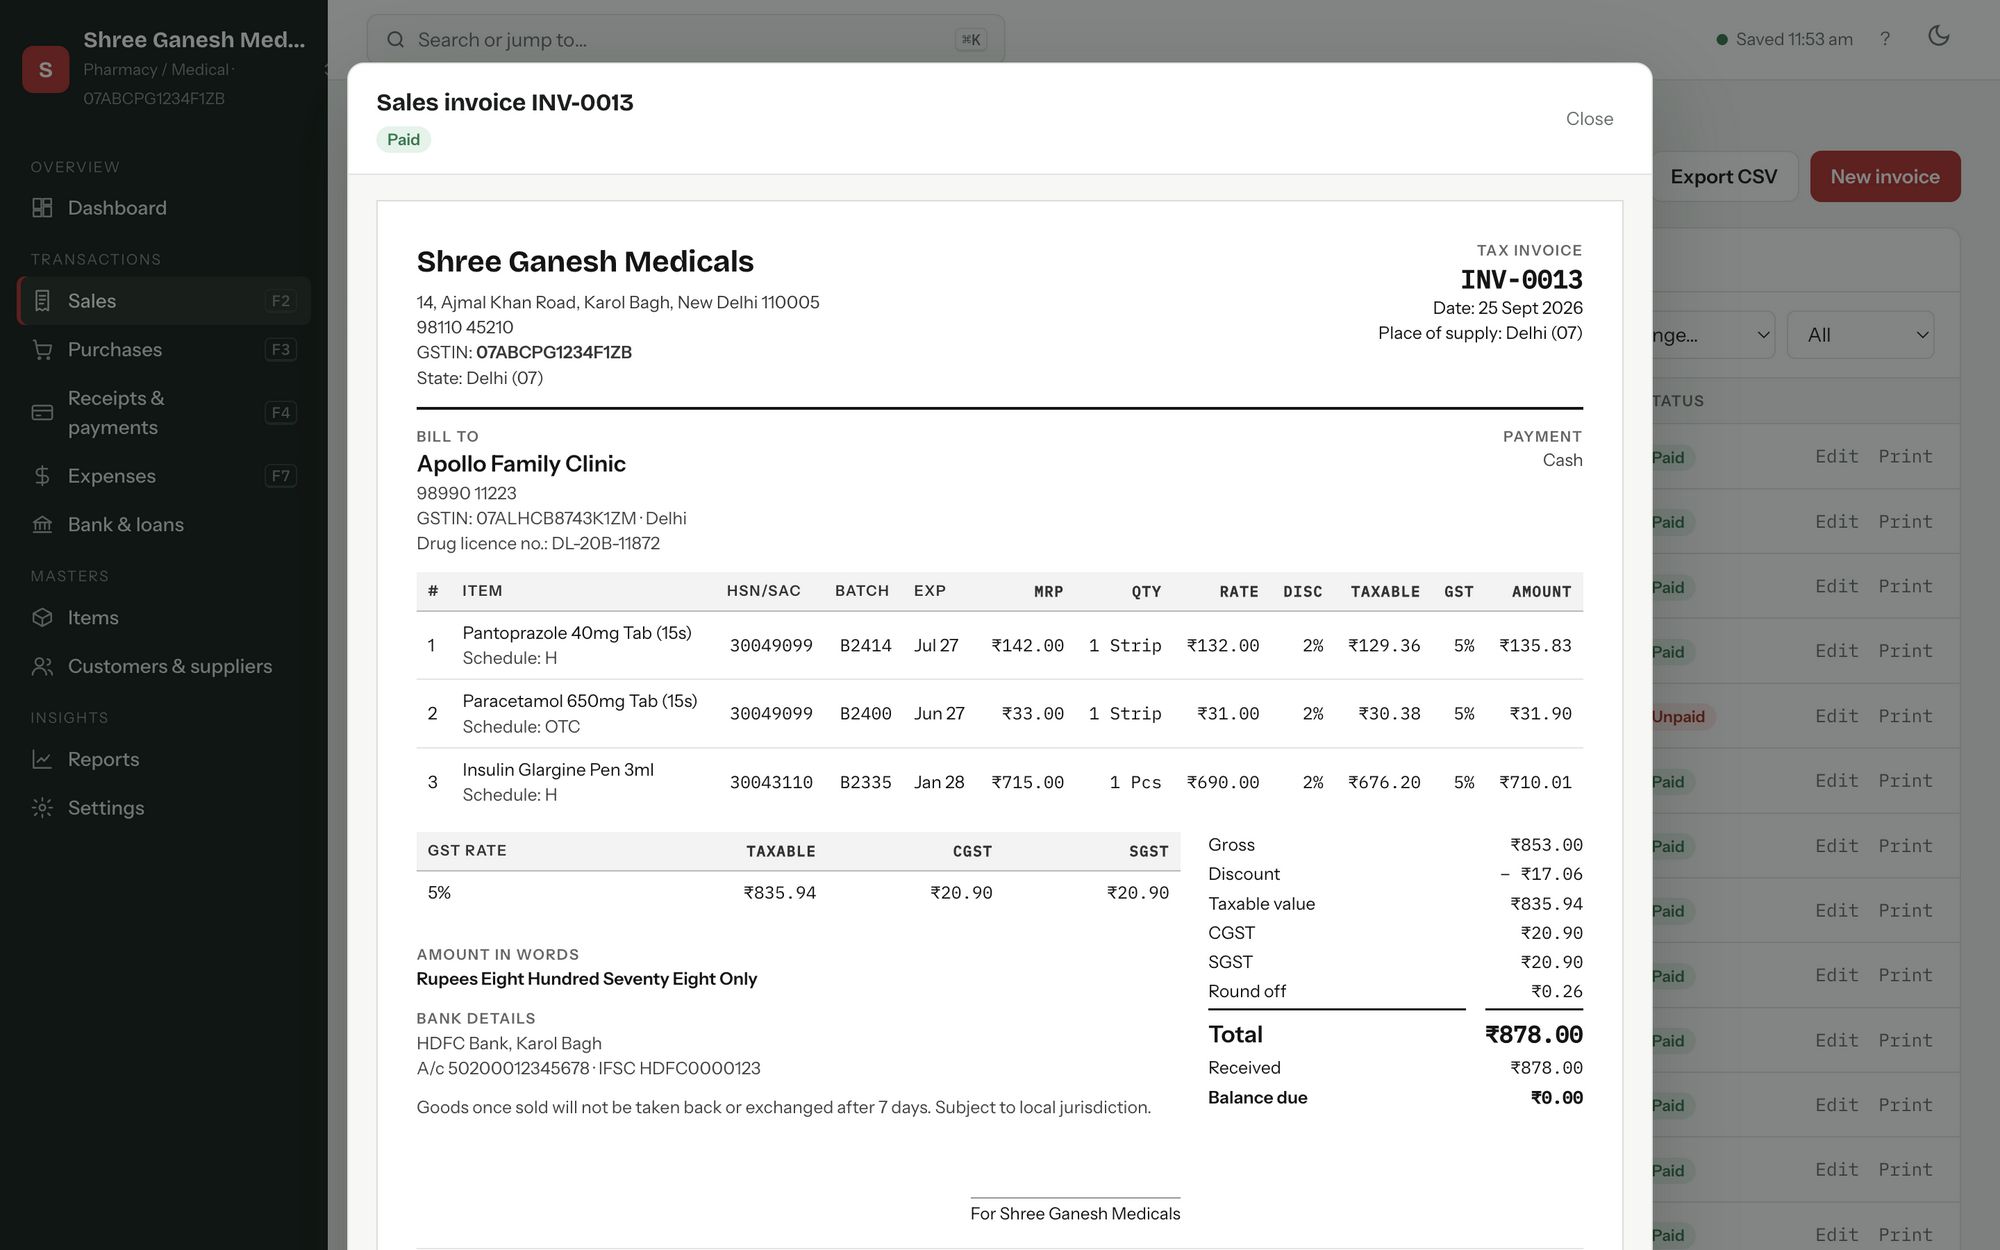Select Insulin Glargine Pen 3ml item
2000x1250 pixels.
click(x=558, y=770)
